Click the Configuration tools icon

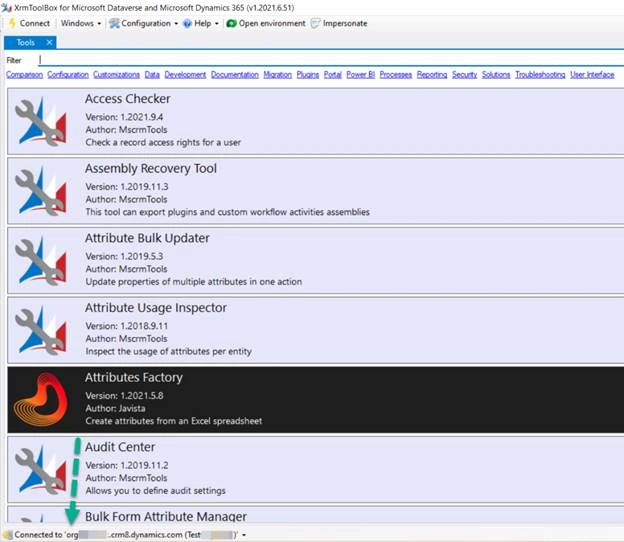click(114, 23)
